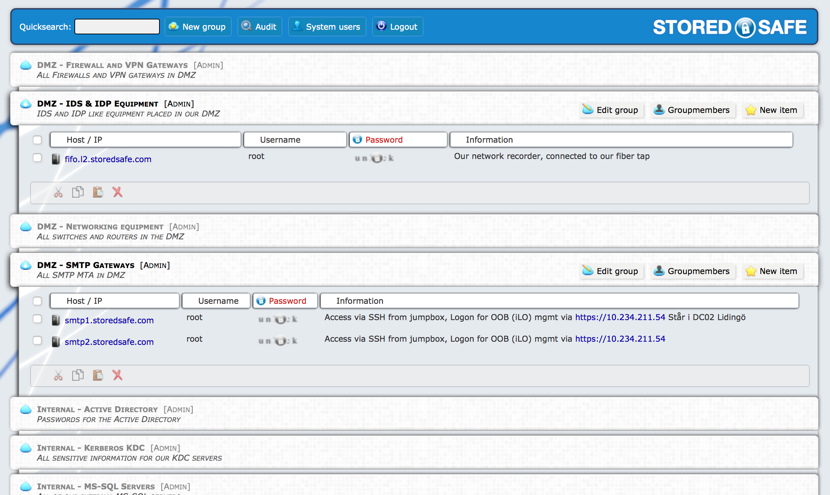The width and height of the screenshot is (830, 495).
Task: Click "root" username in smtp1 row
Action: tap(194, 317)
